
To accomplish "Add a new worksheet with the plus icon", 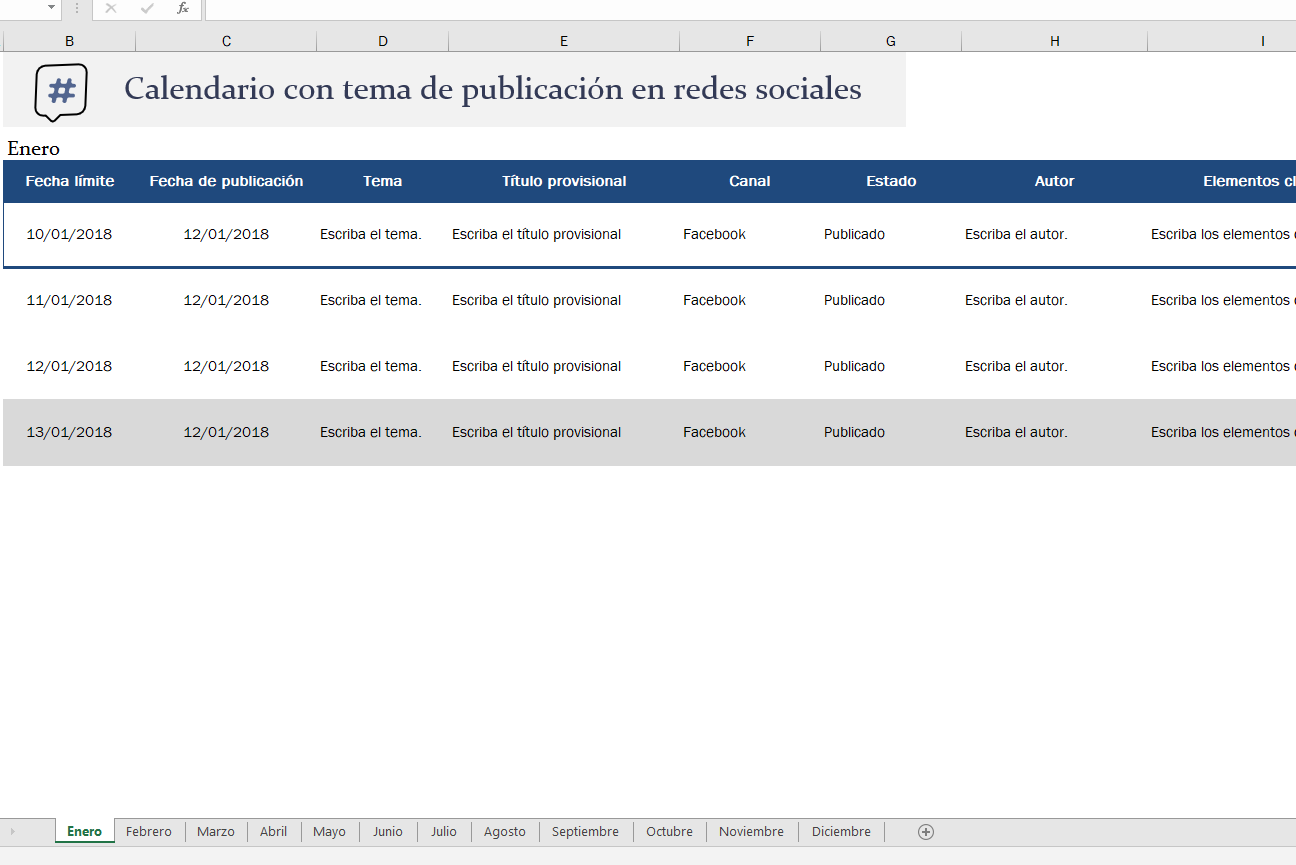I will coord(925,831).
